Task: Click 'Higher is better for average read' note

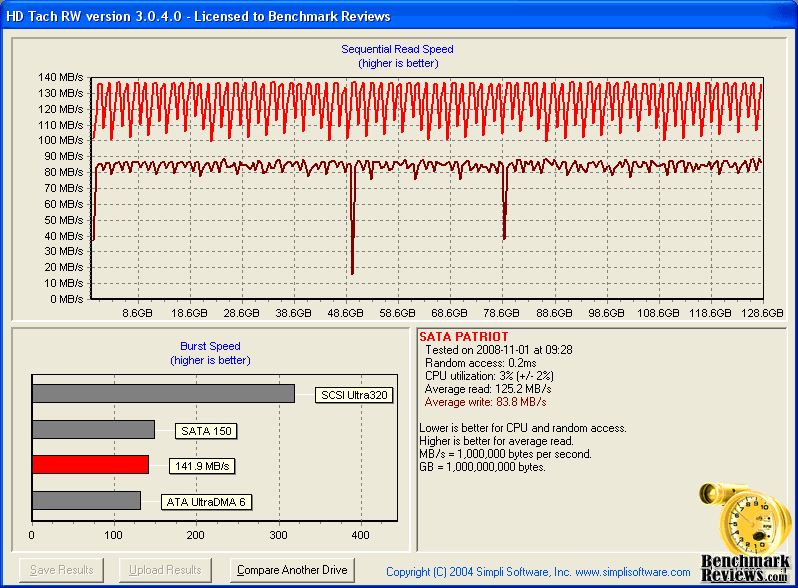Action: coord(496,441)
